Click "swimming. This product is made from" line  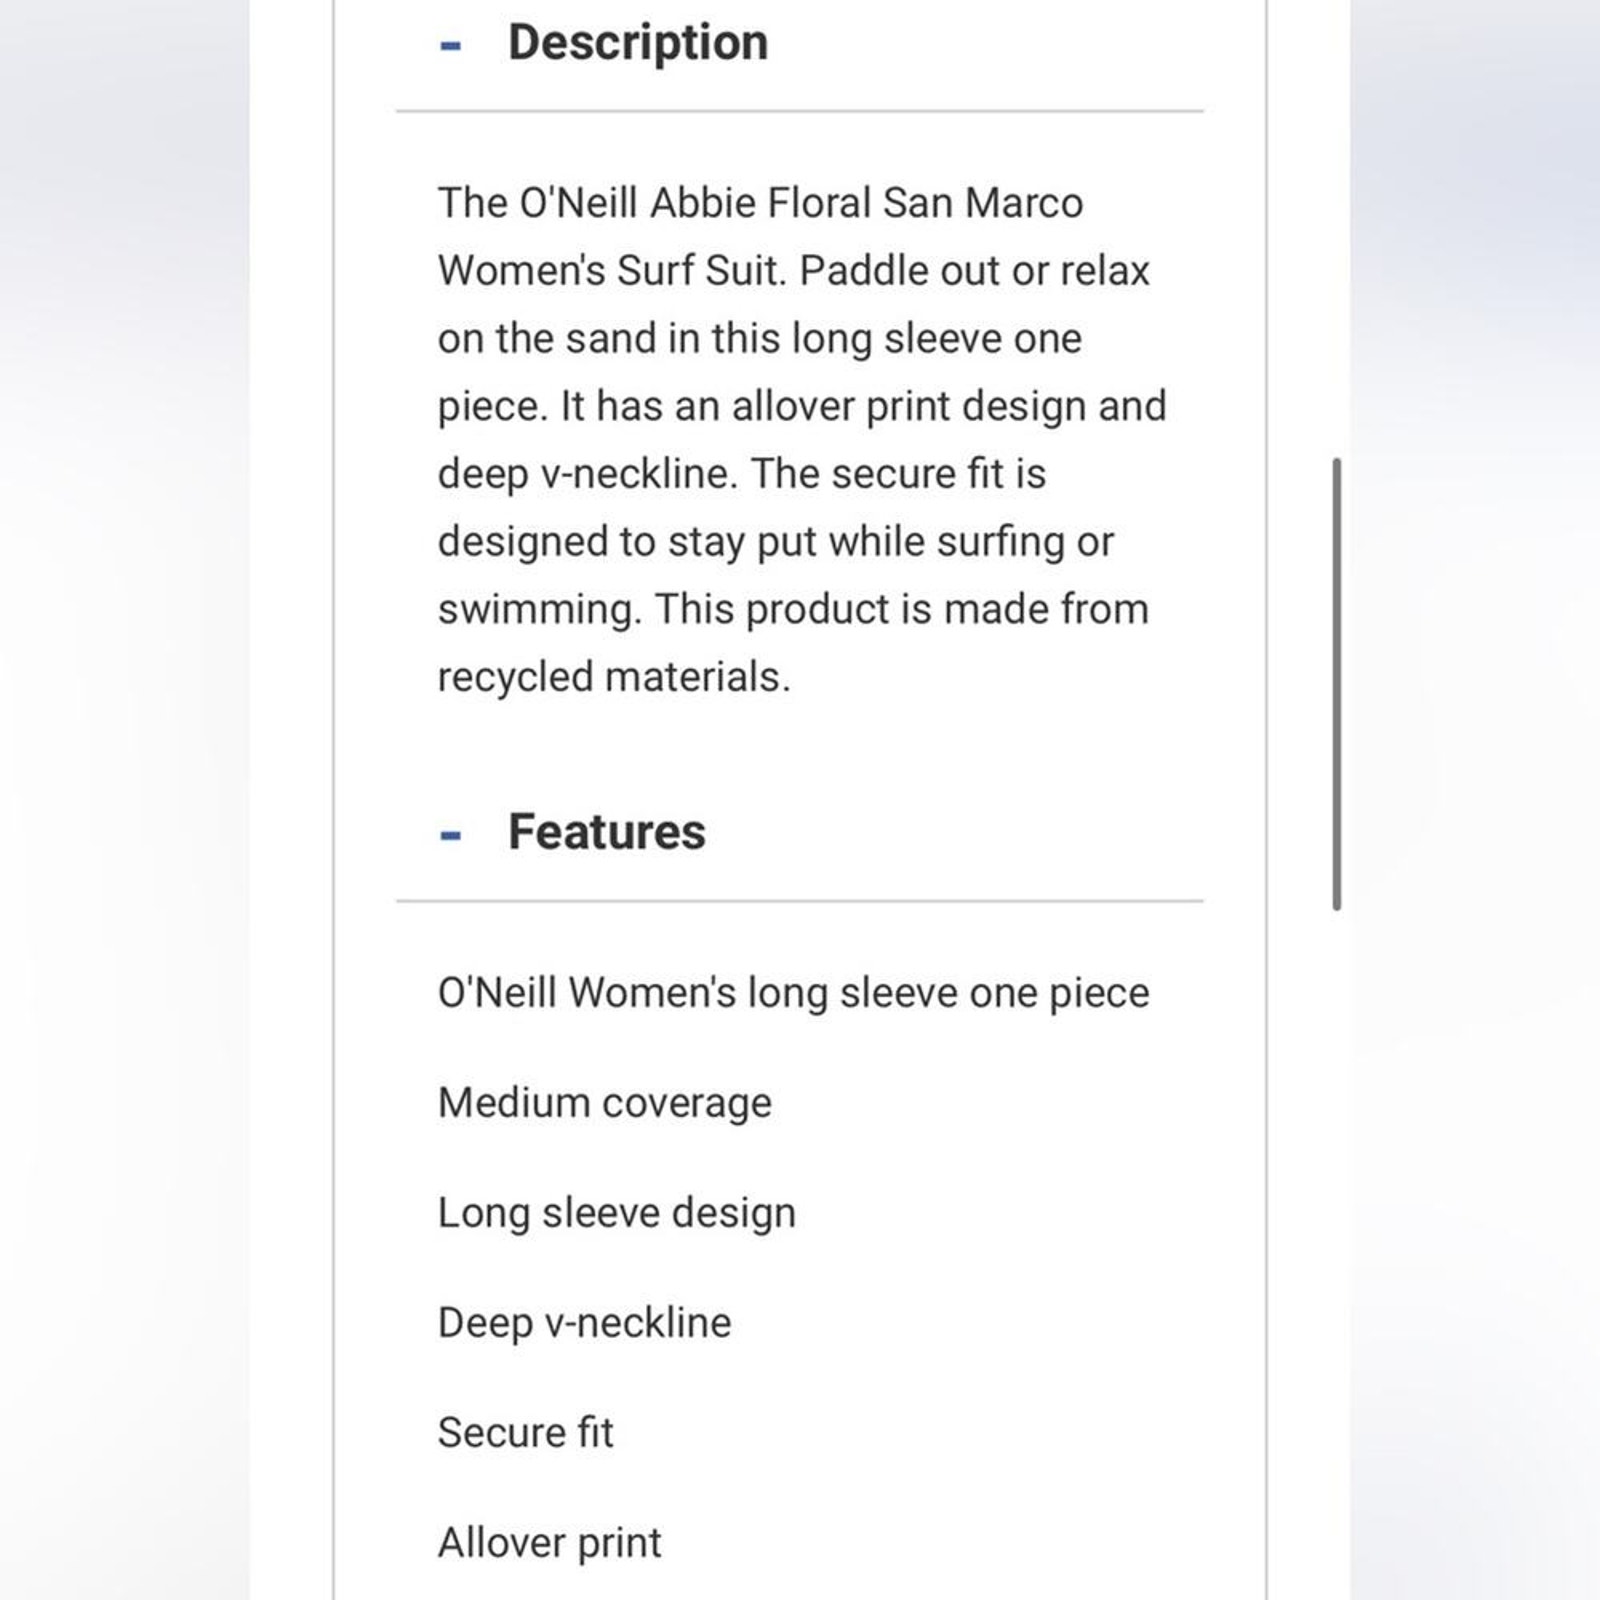793,610
